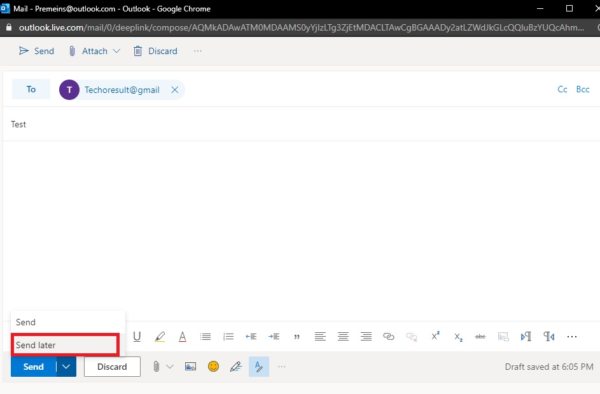Toggle the numbered list
This screenshot has width=600, height=394.
pyautogui.click(x=228, y=337)
